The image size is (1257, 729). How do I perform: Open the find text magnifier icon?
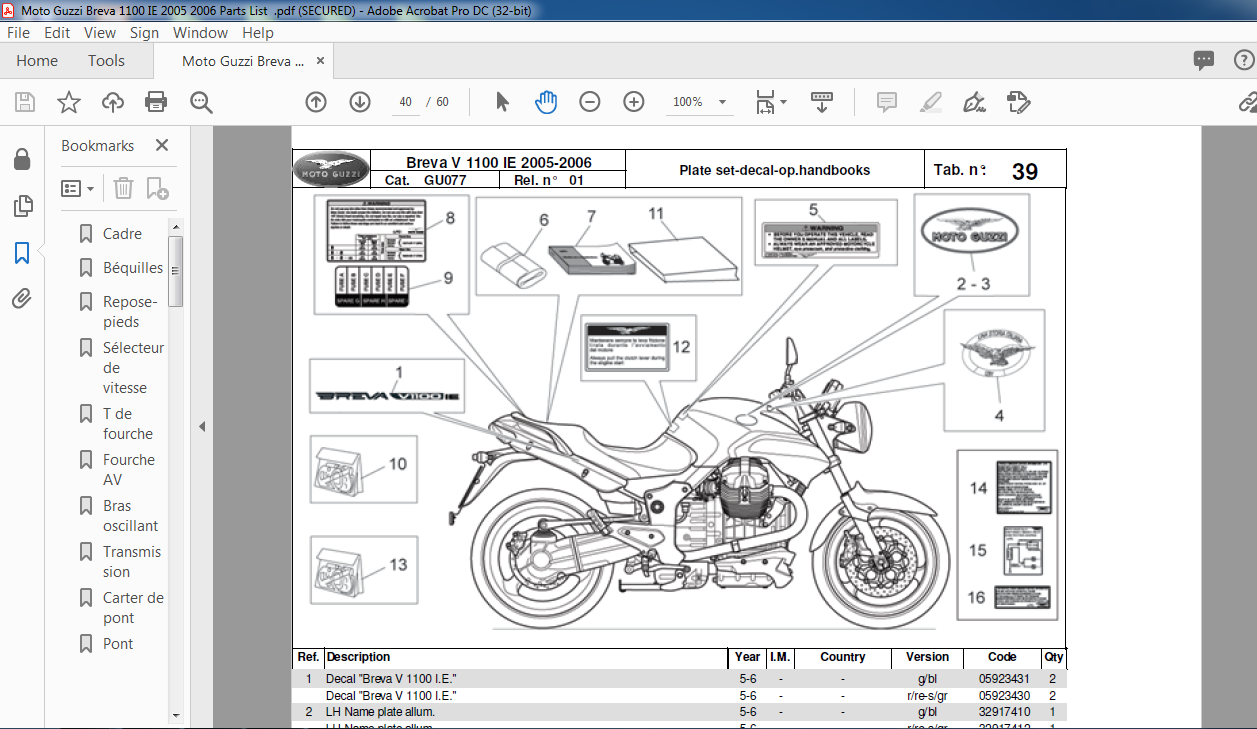201,102
